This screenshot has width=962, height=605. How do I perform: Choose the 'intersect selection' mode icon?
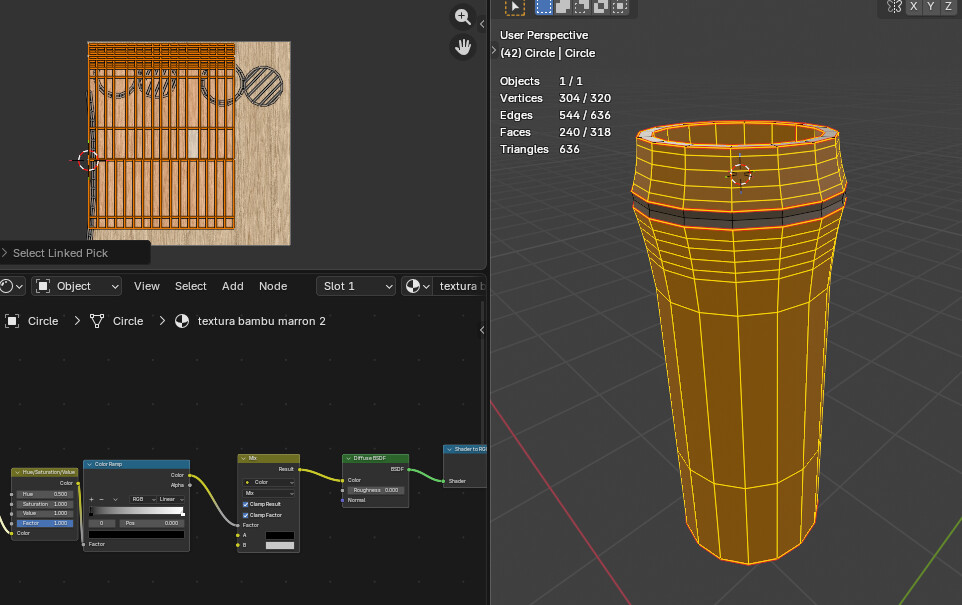620,7
